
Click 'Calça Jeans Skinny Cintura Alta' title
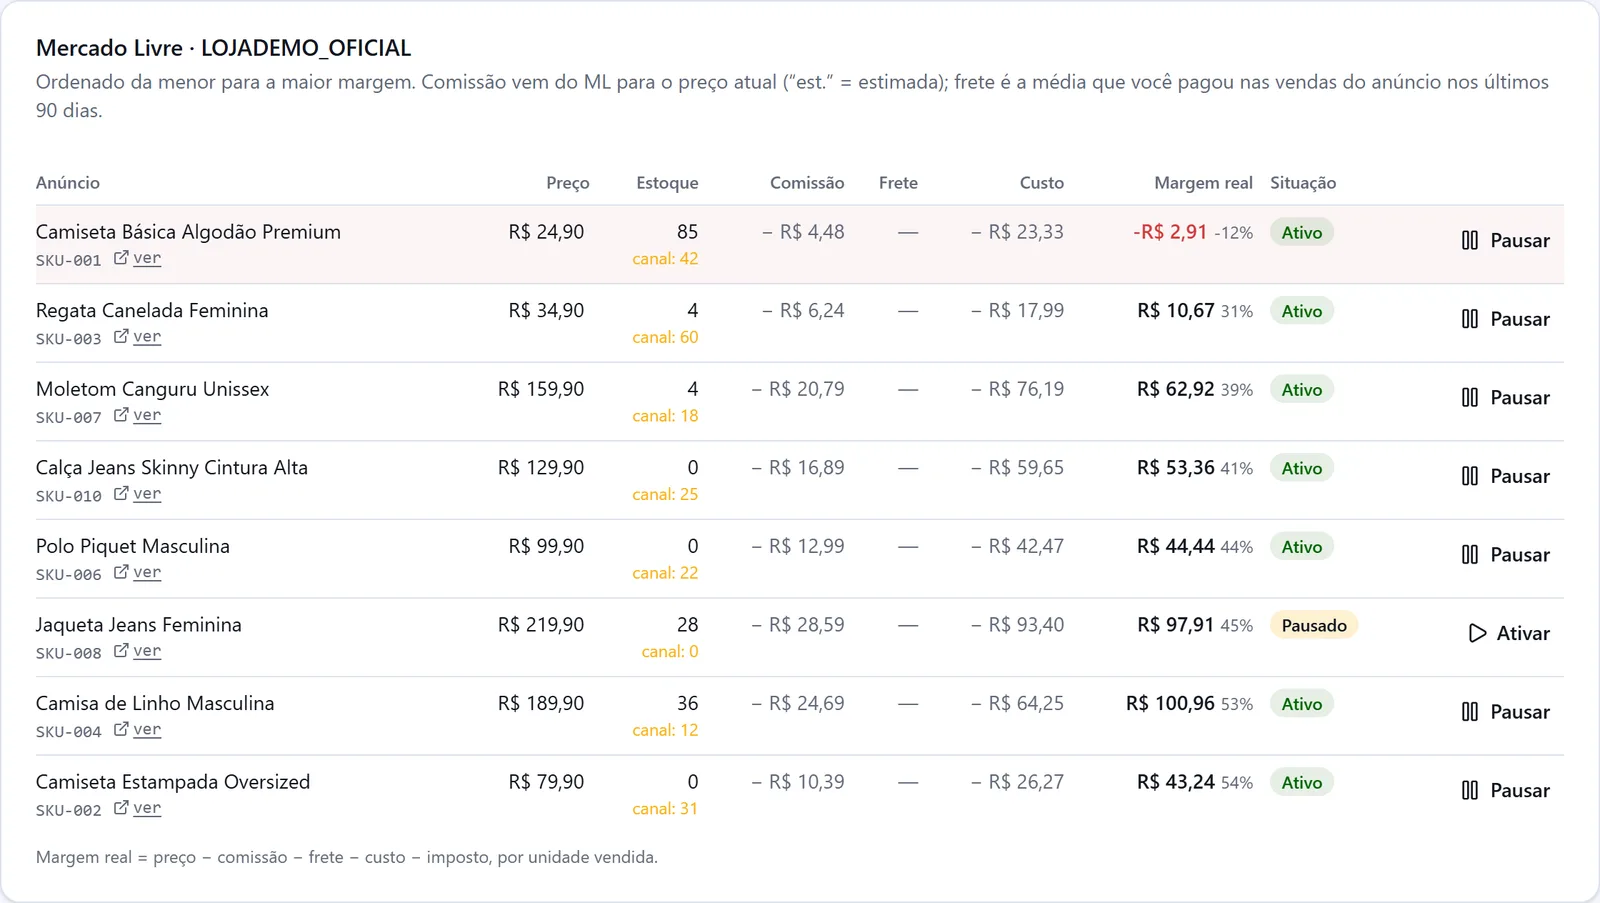pyautogui.click(x=172, y=468)
